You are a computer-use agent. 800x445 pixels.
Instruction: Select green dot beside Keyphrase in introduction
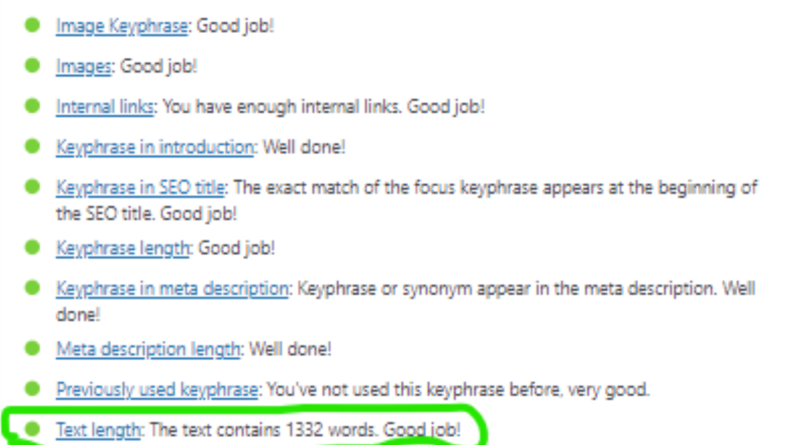33,146
